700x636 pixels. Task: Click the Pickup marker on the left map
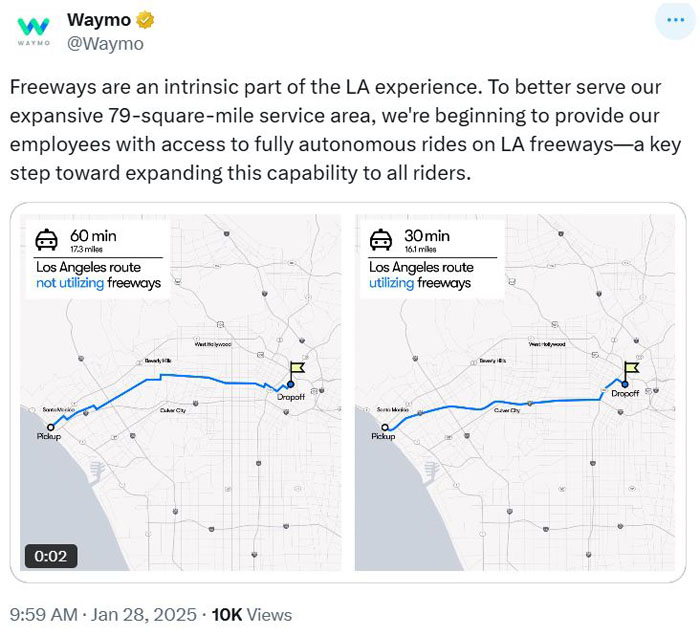[50, 427]
